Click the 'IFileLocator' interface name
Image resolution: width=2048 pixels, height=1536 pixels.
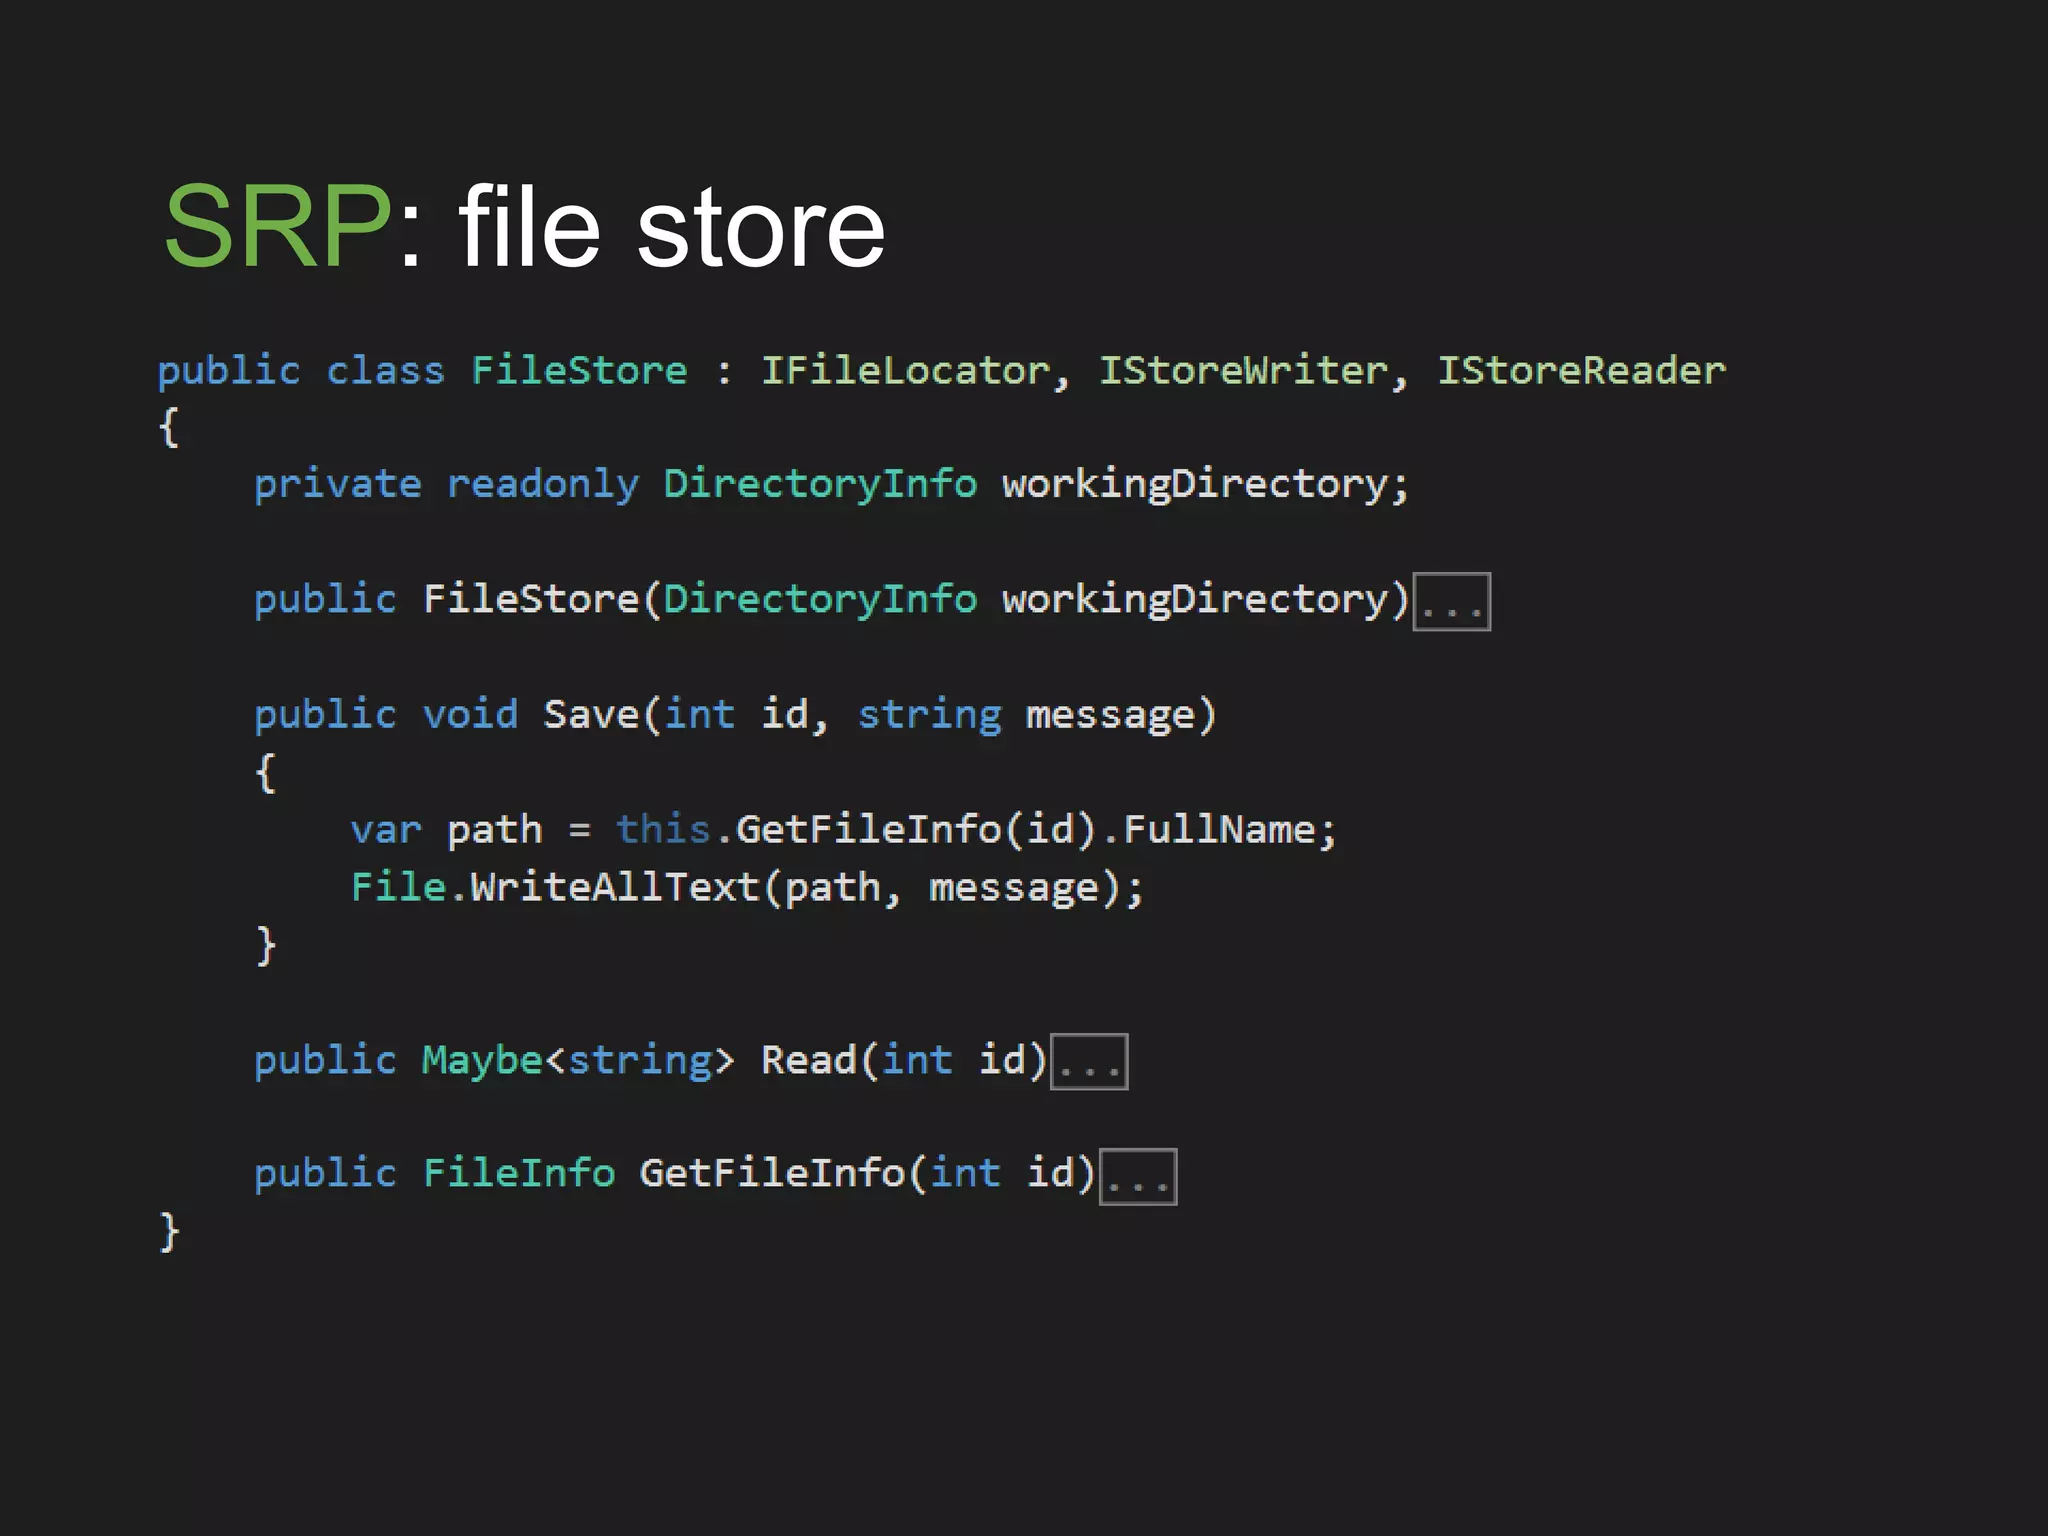point(906,371)
